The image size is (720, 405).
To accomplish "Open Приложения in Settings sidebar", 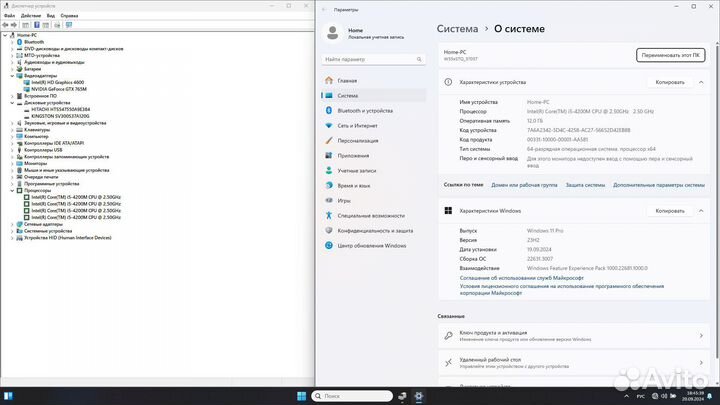I will (x=373, y=156).
